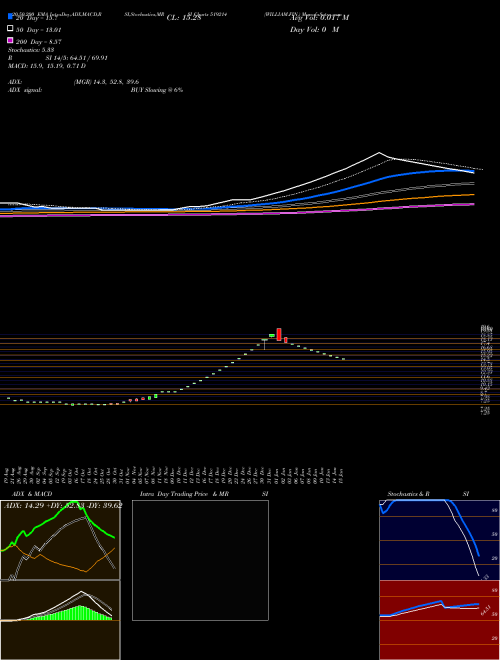Viewport: 500px width, 660px height.
Task: Select the '200 Day = 8.57' label
Action: 39,42
